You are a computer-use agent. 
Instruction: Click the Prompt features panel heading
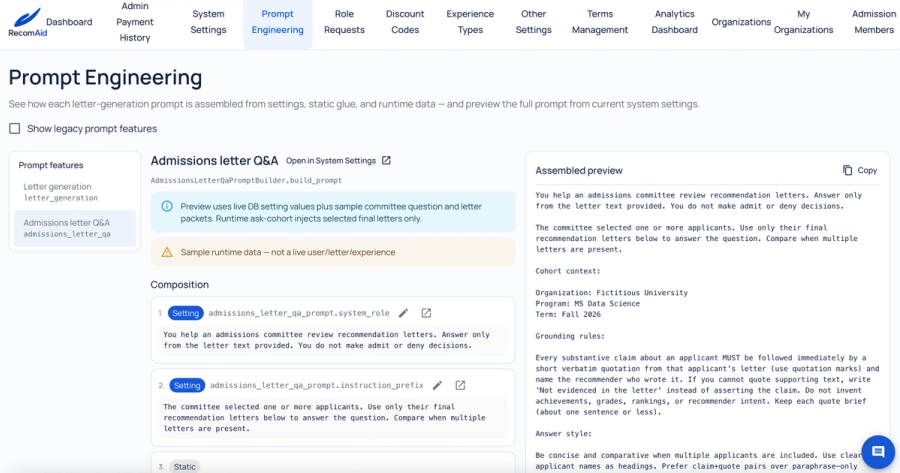click(x=51, y=165)
